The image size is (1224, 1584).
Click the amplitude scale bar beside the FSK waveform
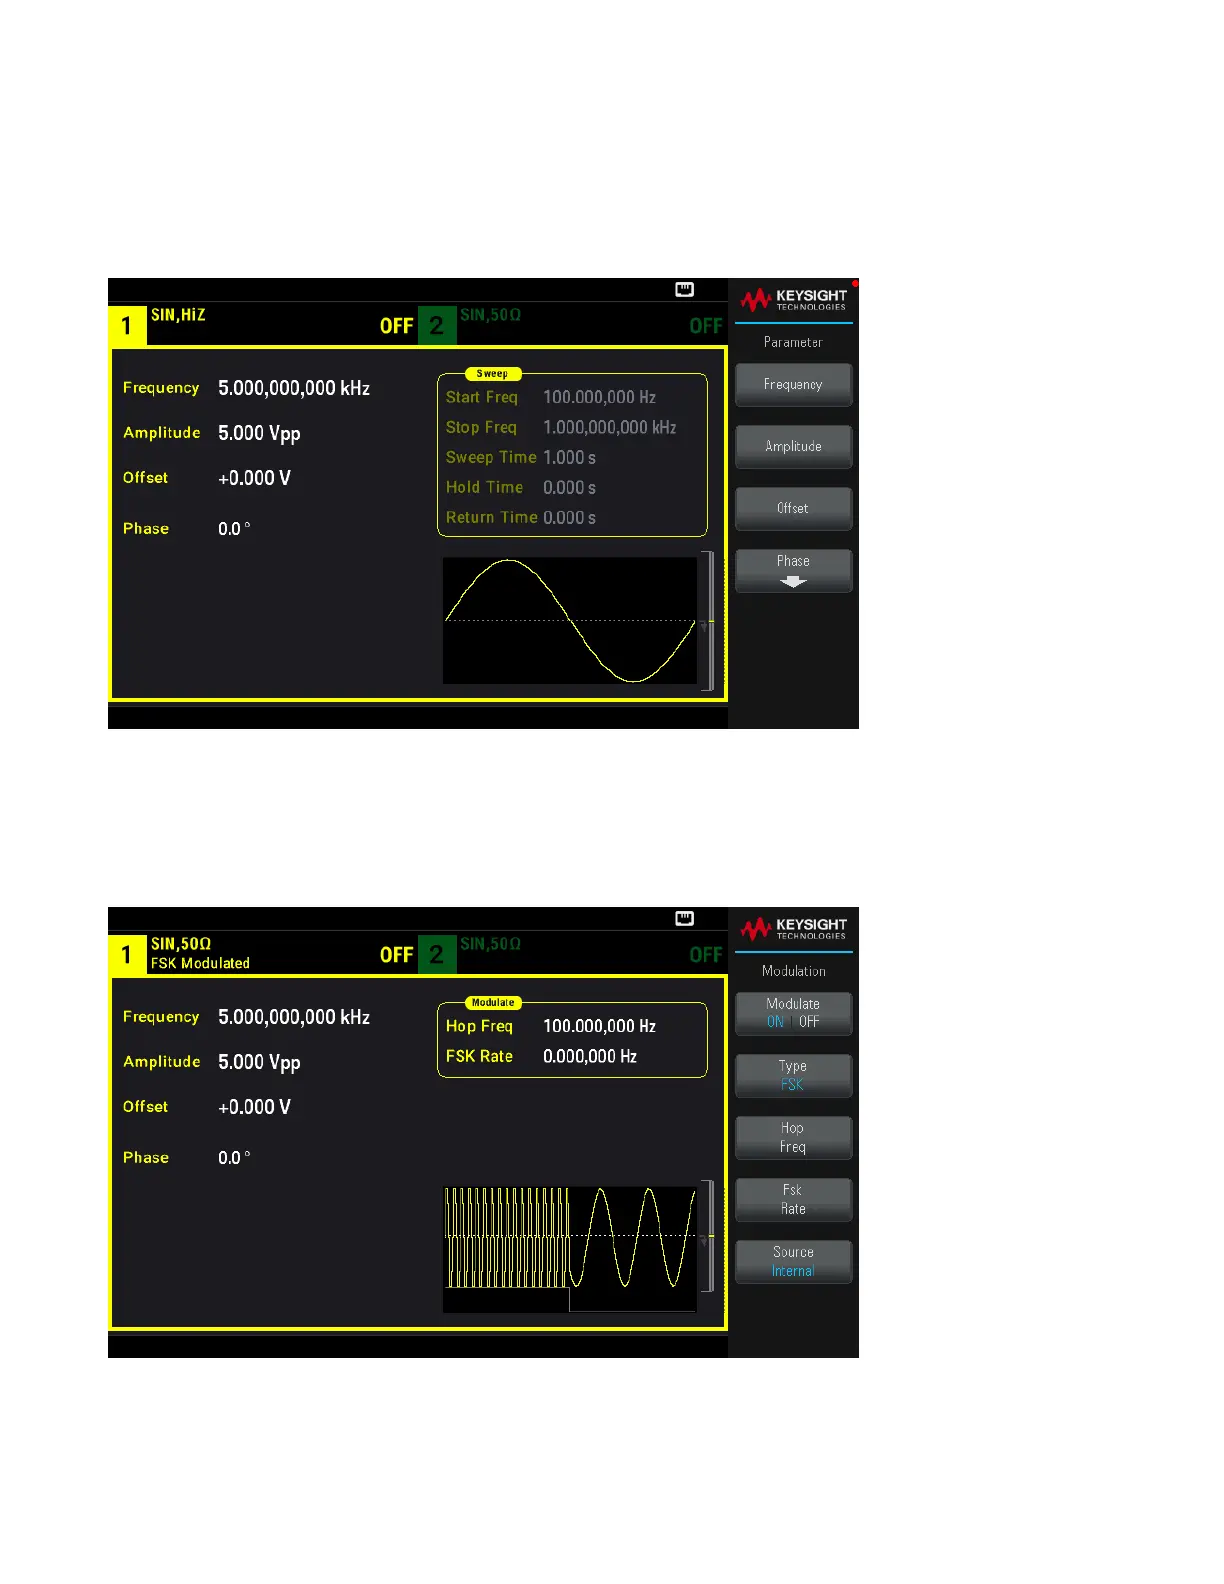coord(707,1236)
